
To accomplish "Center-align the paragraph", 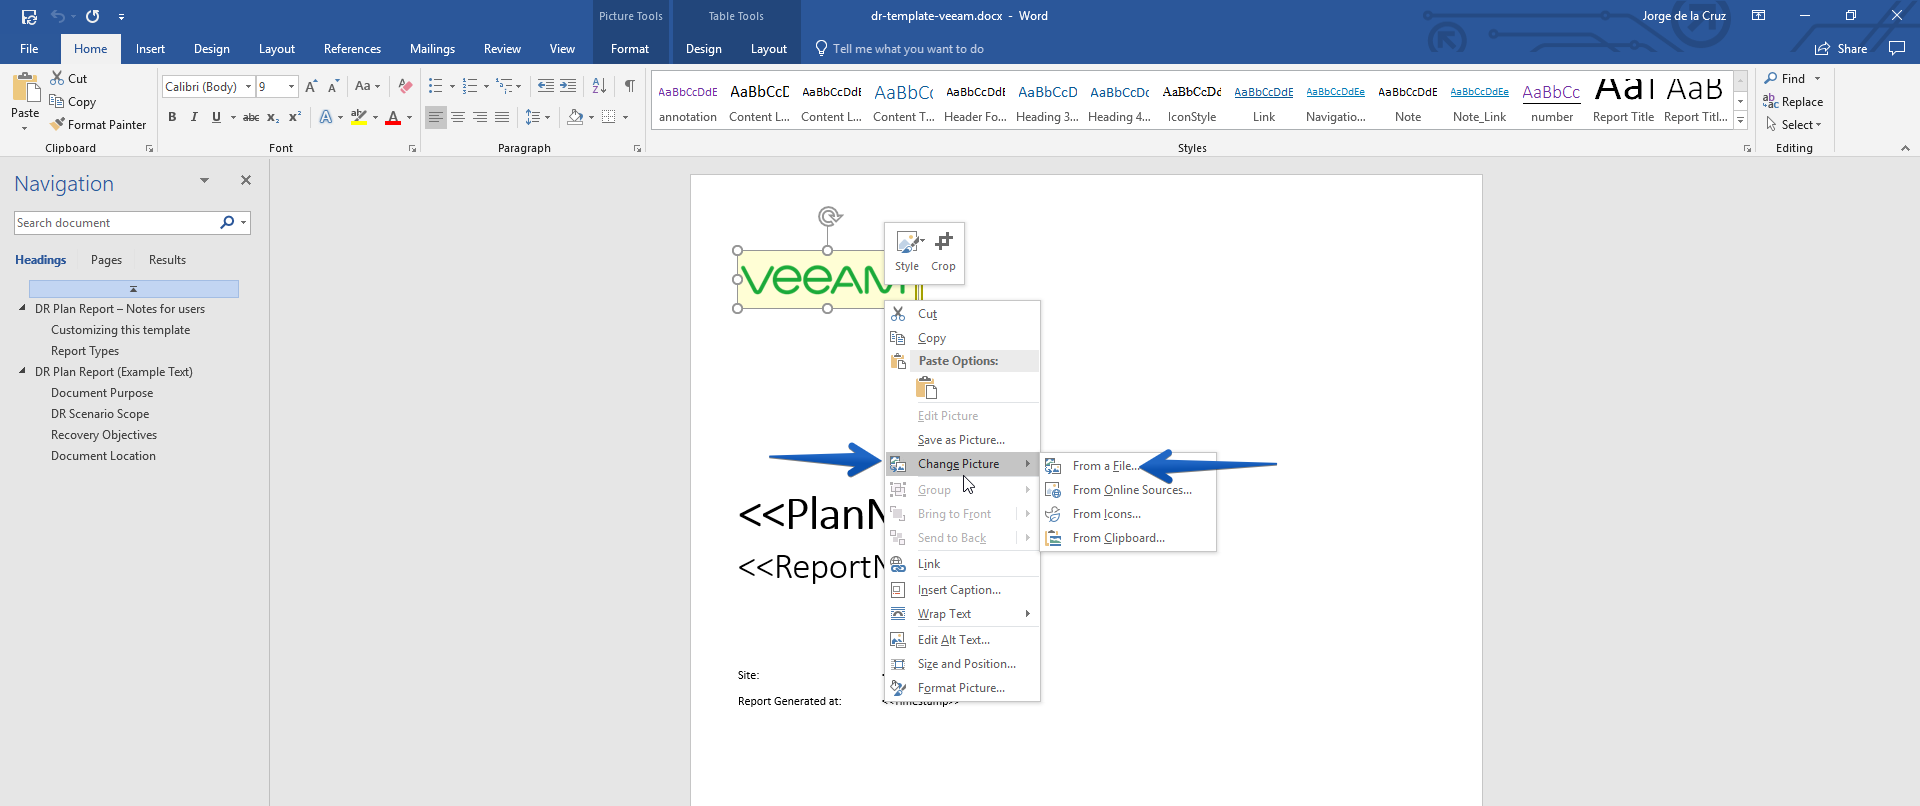I will click(x=458, y=117).
